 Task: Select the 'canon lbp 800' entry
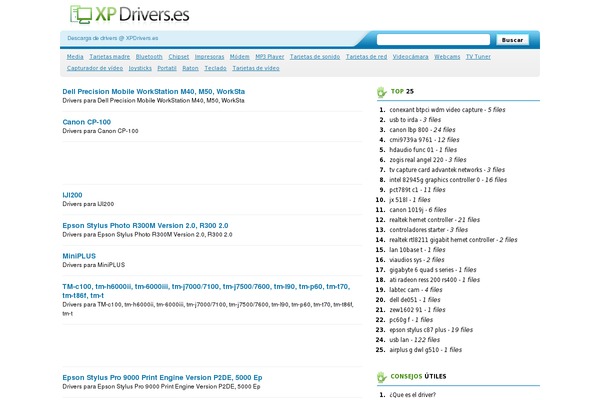[422, 130]
